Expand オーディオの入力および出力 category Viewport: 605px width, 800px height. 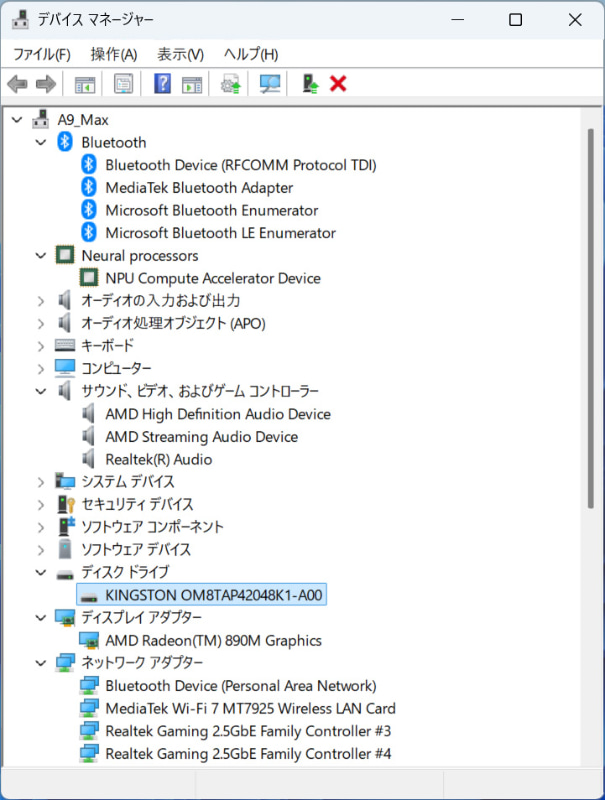click(41, 301)
